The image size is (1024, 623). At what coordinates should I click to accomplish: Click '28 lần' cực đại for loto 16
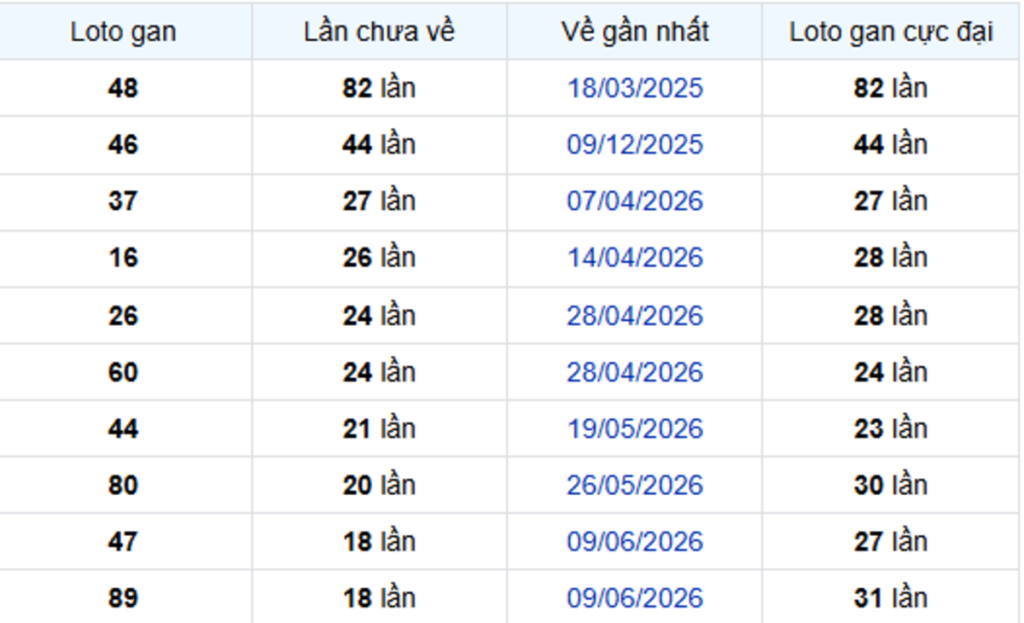[891, 258]
